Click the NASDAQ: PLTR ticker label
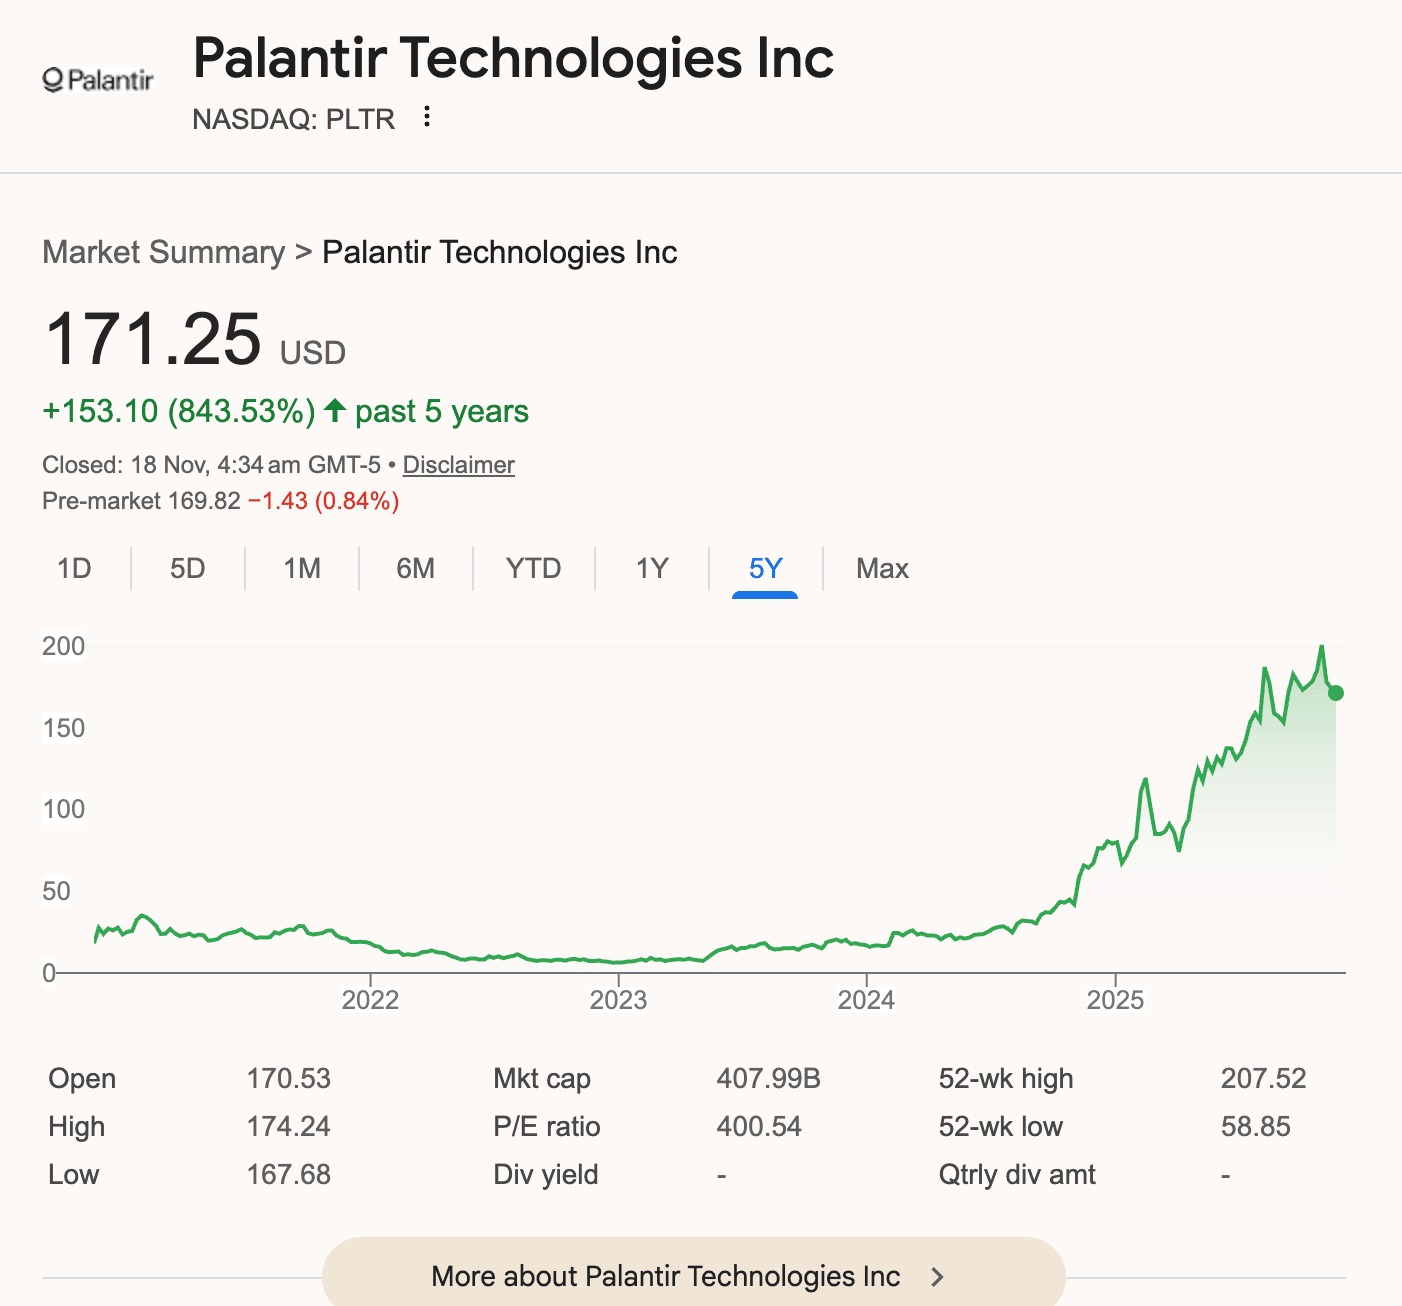 click(294, 119)
